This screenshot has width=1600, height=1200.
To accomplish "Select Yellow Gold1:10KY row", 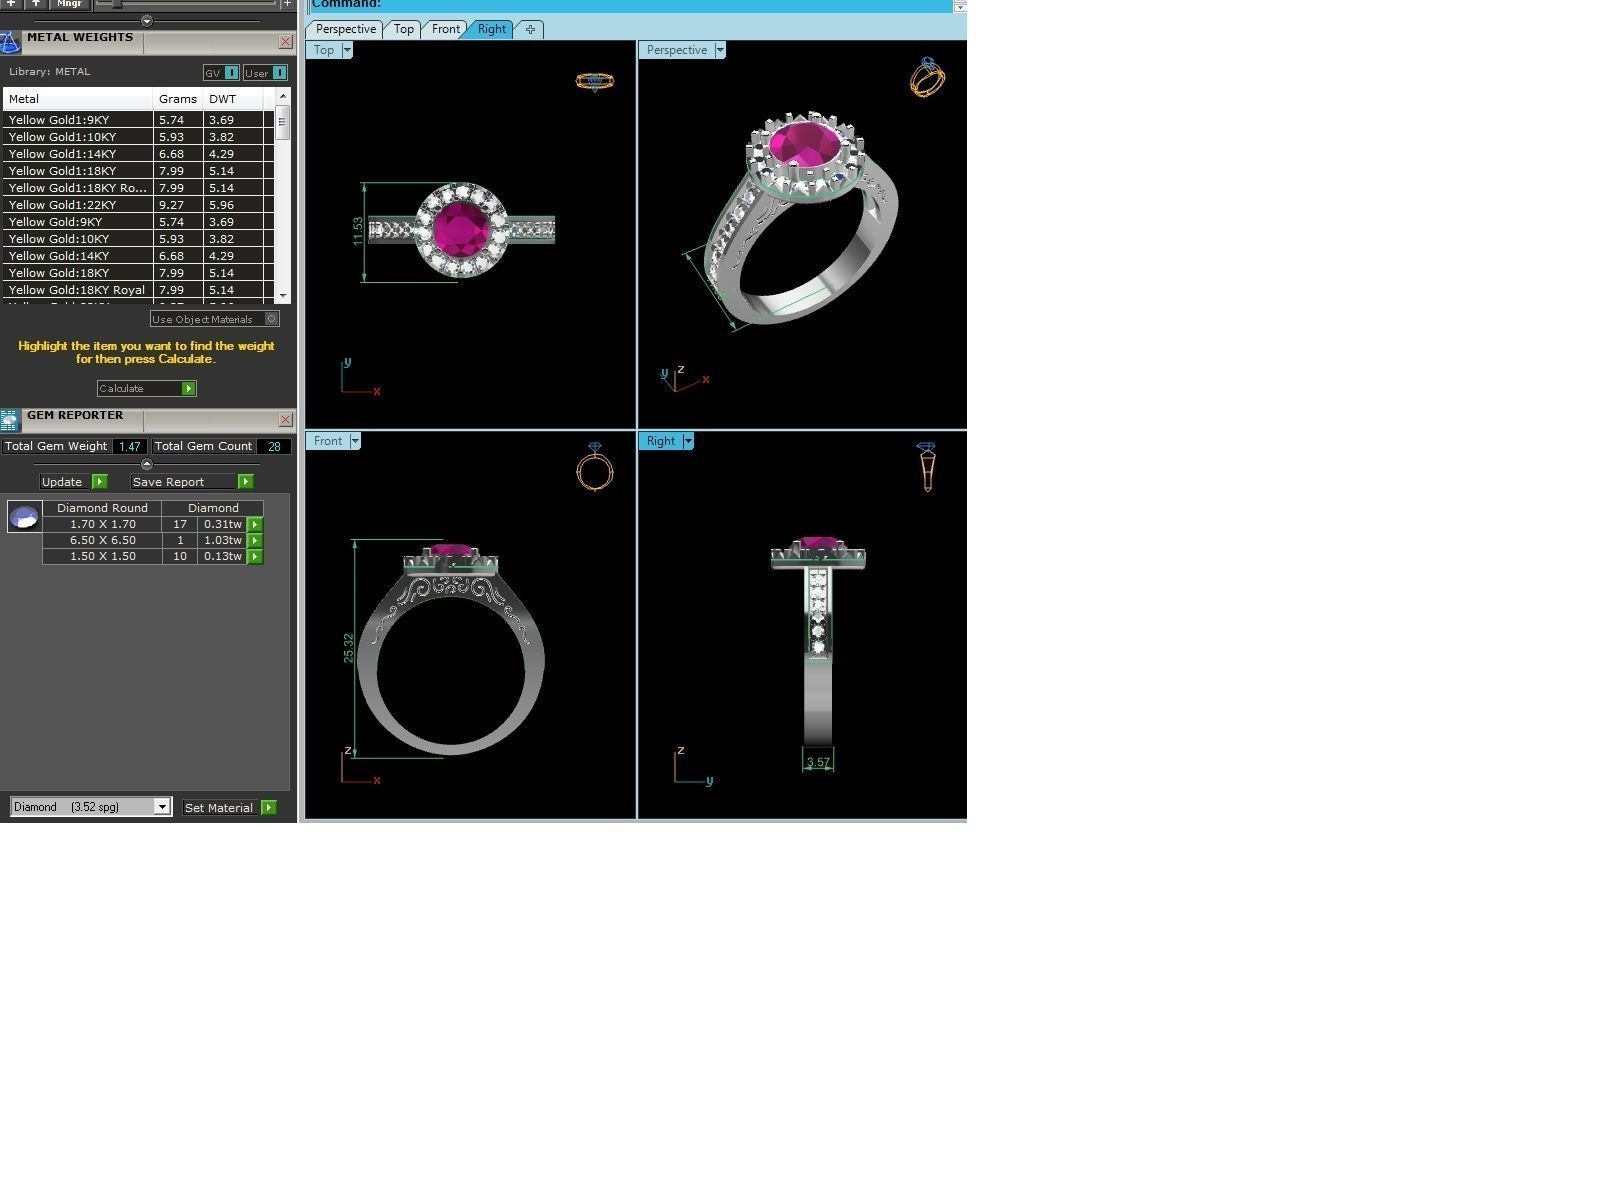I will pos(138,137).
